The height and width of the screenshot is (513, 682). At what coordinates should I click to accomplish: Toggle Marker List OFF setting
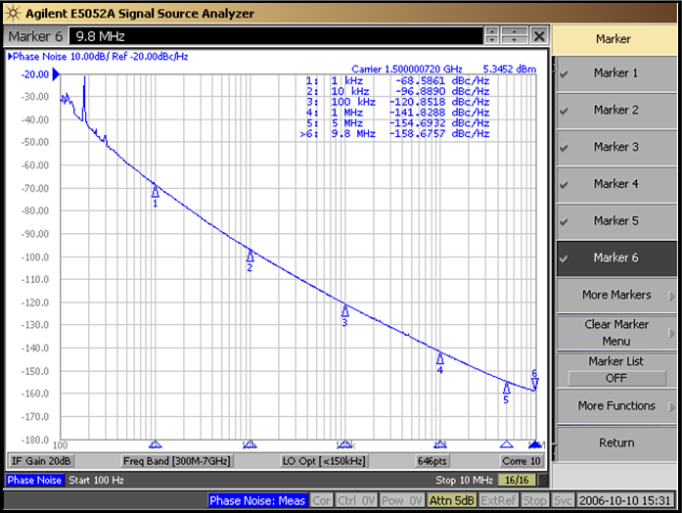(616, 379)
